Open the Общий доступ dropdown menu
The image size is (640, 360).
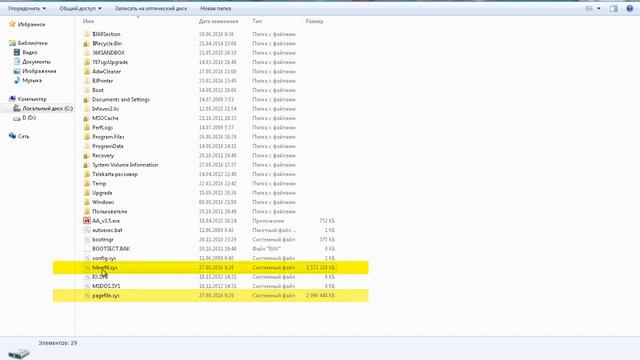tap(80, 8)
